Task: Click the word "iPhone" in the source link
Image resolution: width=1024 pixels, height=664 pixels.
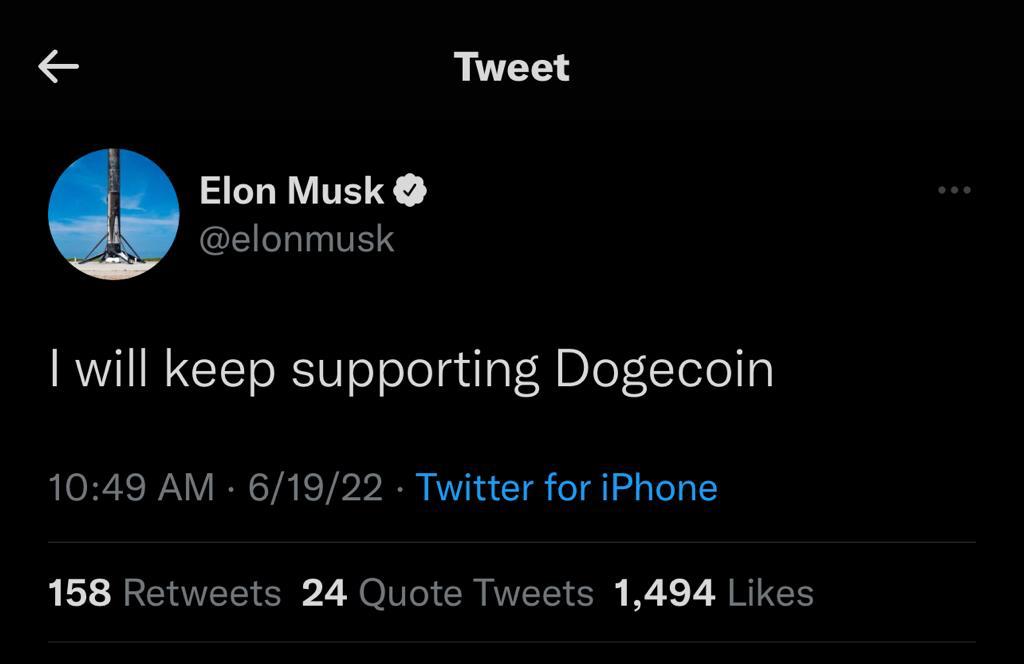Action: coord(658,487)
